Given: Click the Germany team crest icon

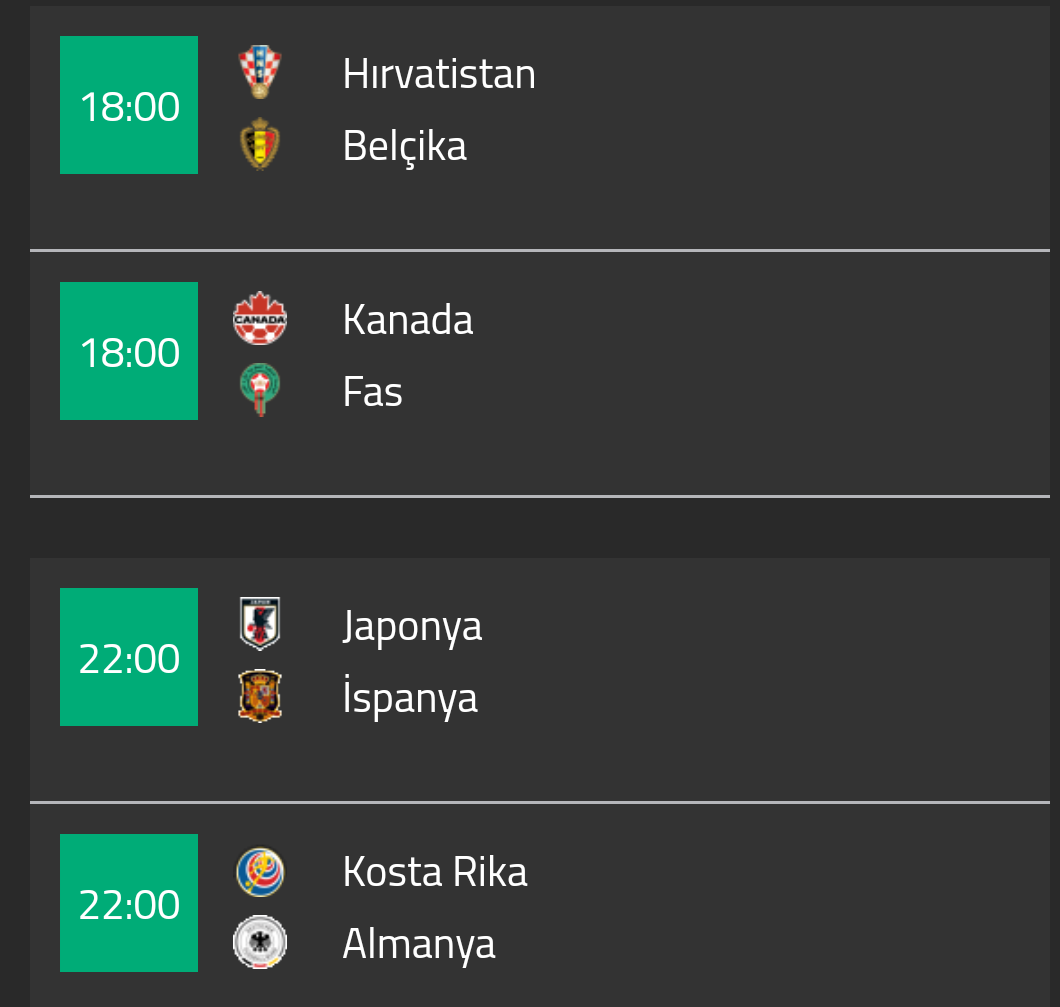Looking at the screenshot, I should point(260,942).
